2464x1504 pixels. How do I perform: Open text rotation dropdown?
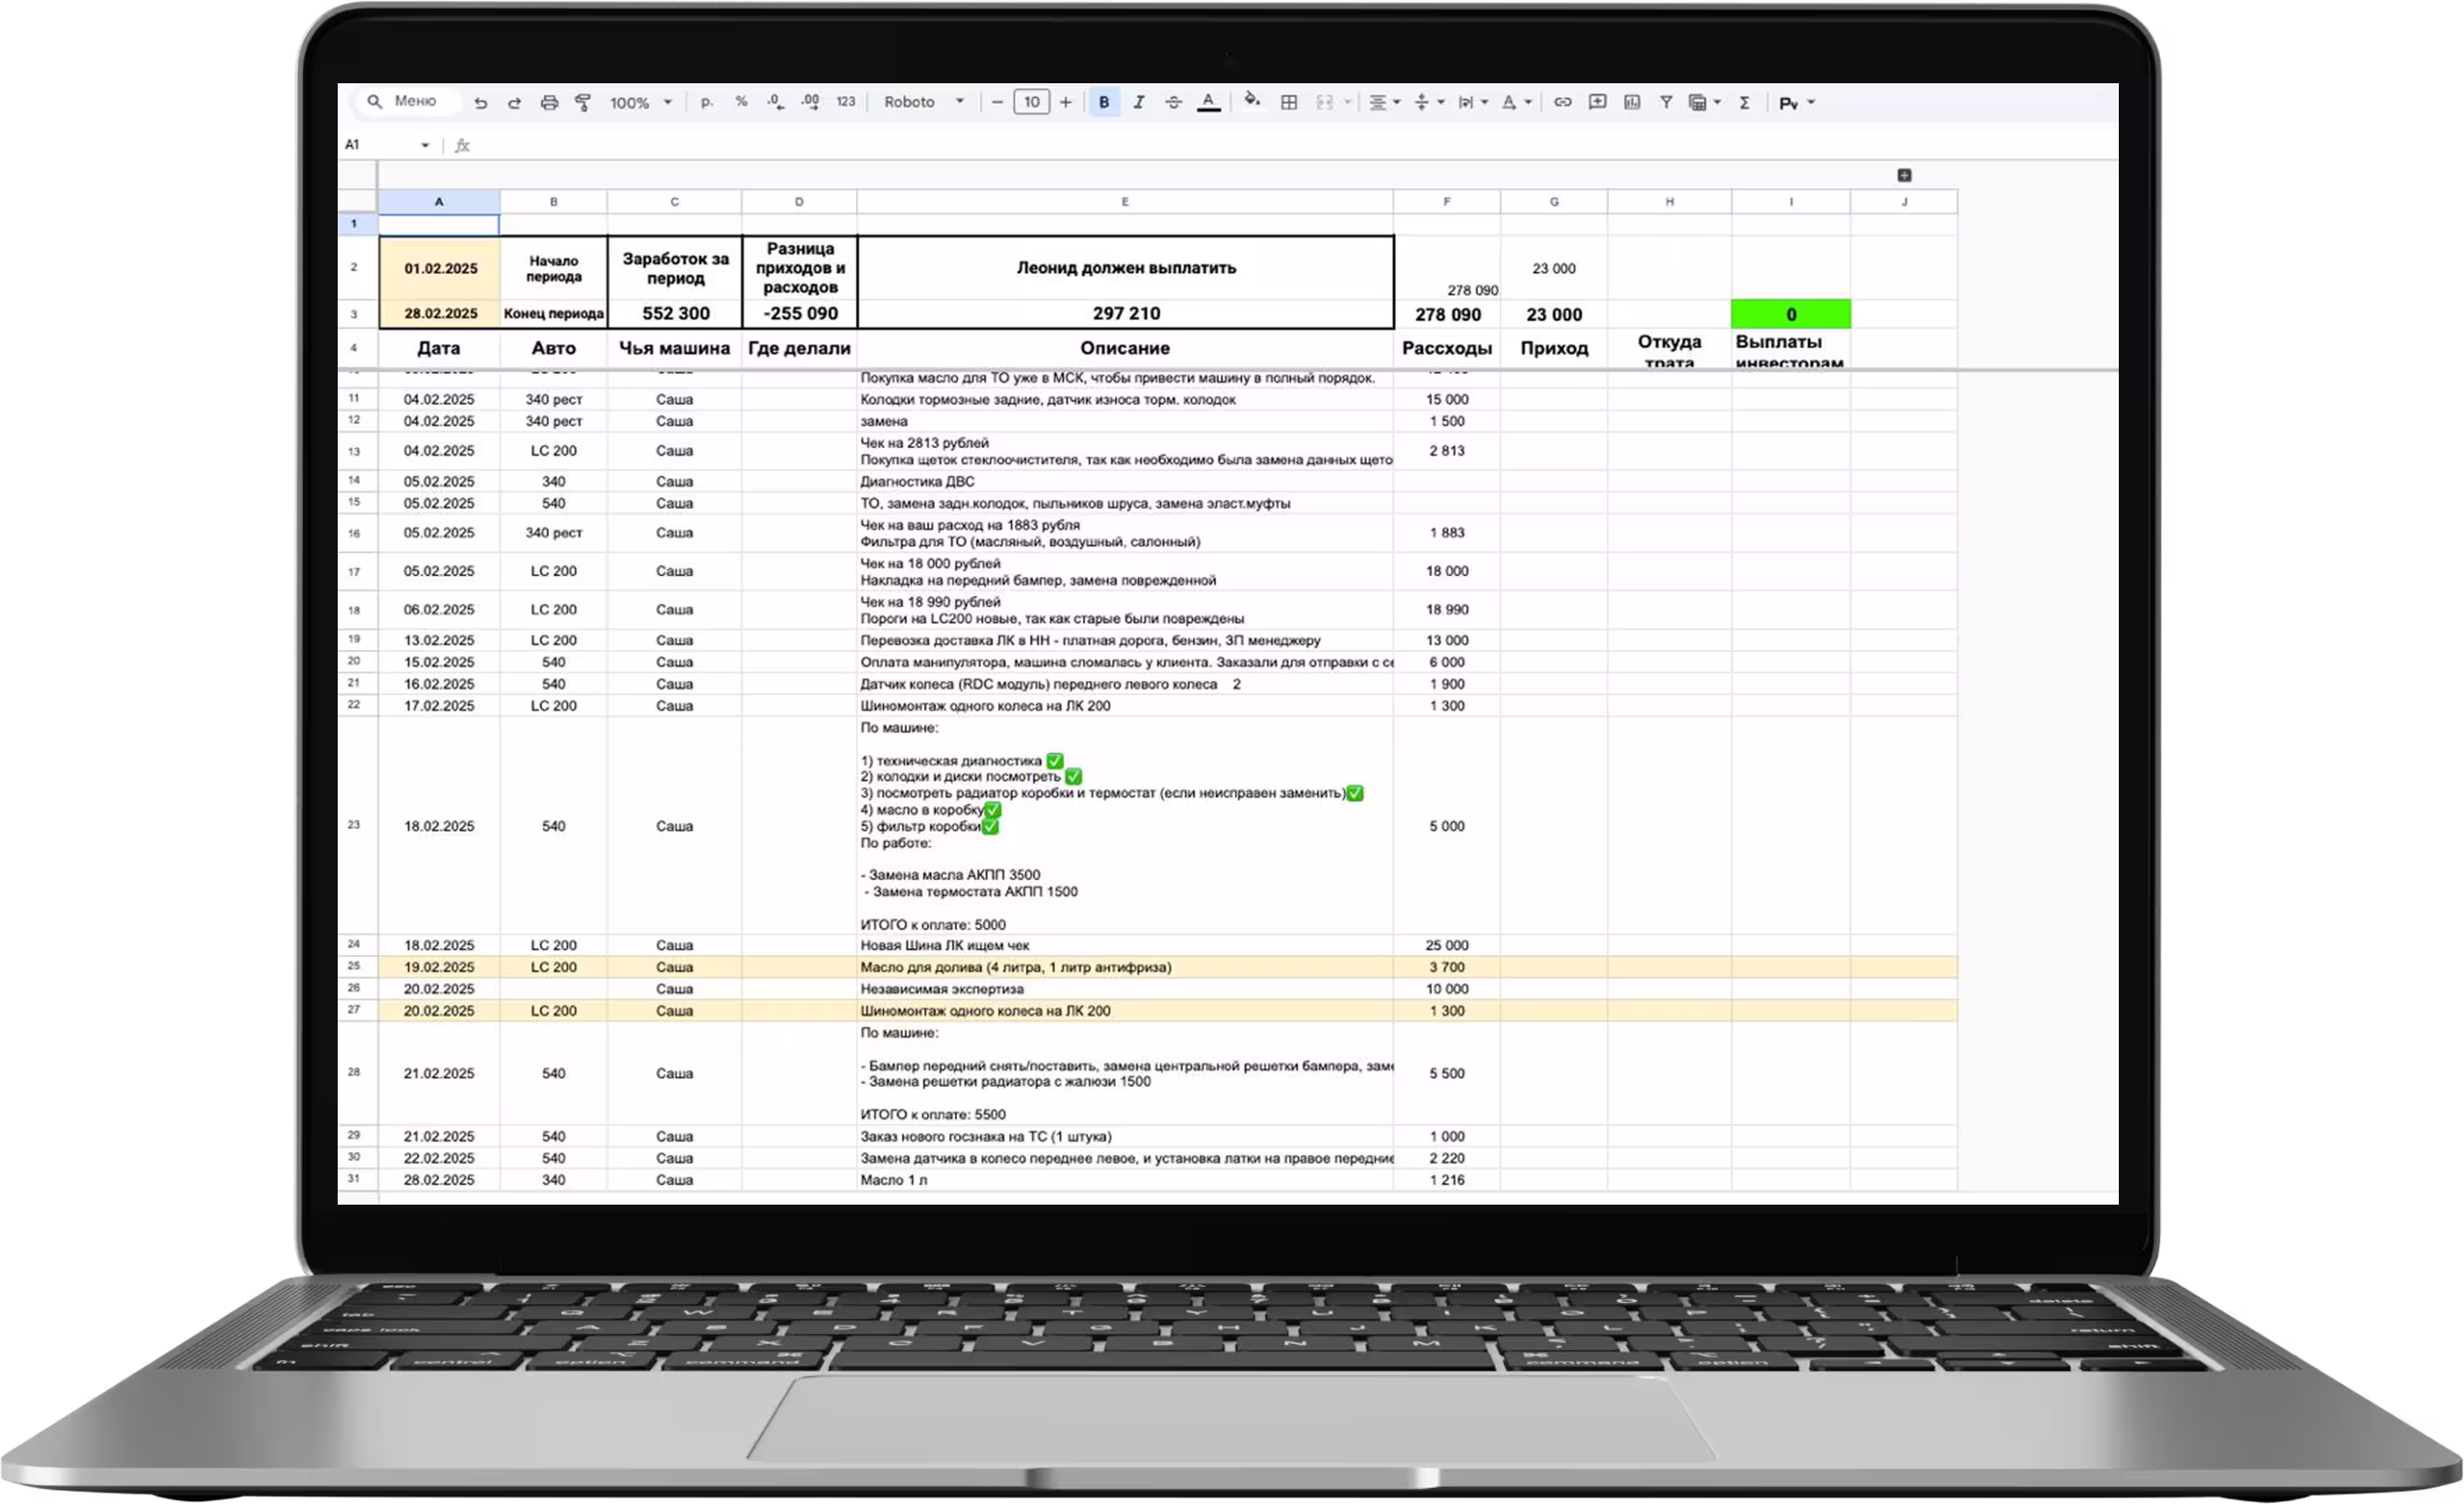pos(1516,102)
